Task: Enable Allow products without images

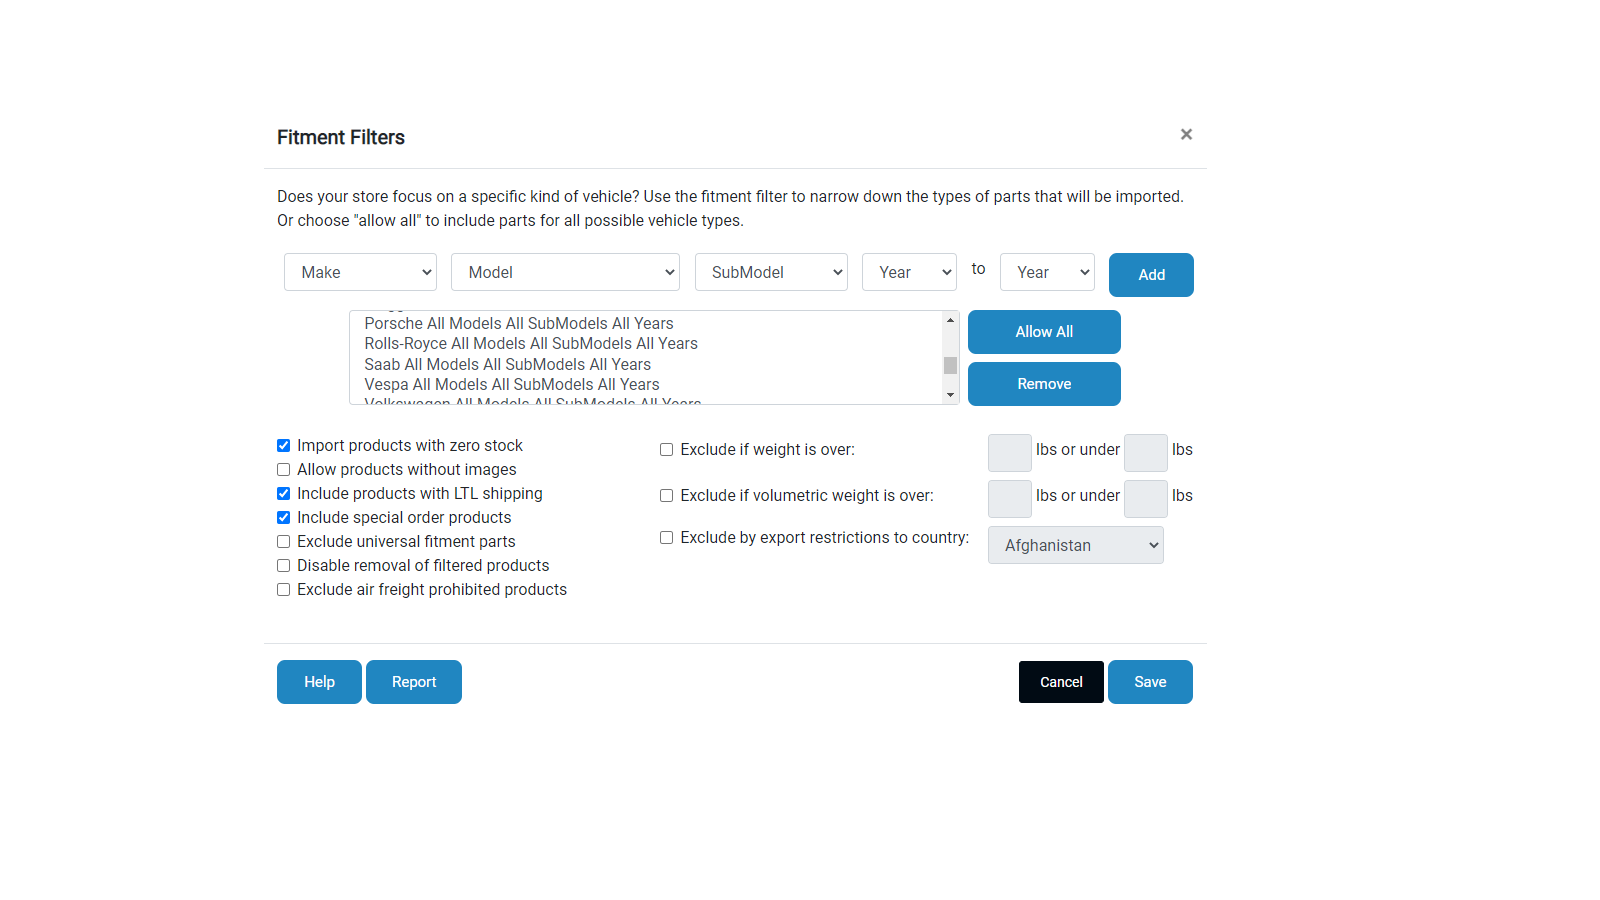Action: [284, 470]
